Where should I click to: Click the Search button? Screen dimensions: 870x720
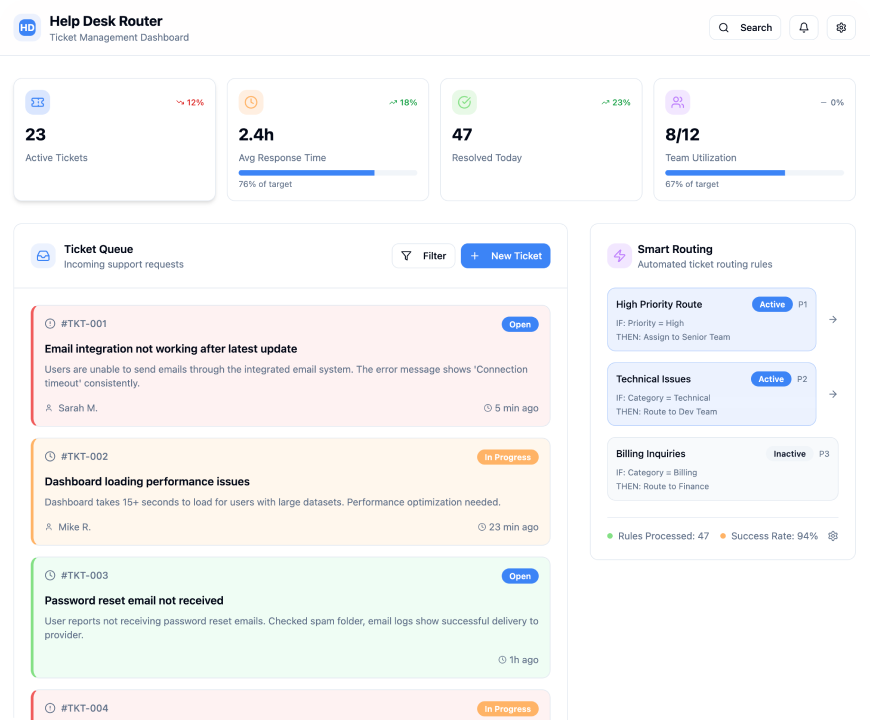(745, 28)
